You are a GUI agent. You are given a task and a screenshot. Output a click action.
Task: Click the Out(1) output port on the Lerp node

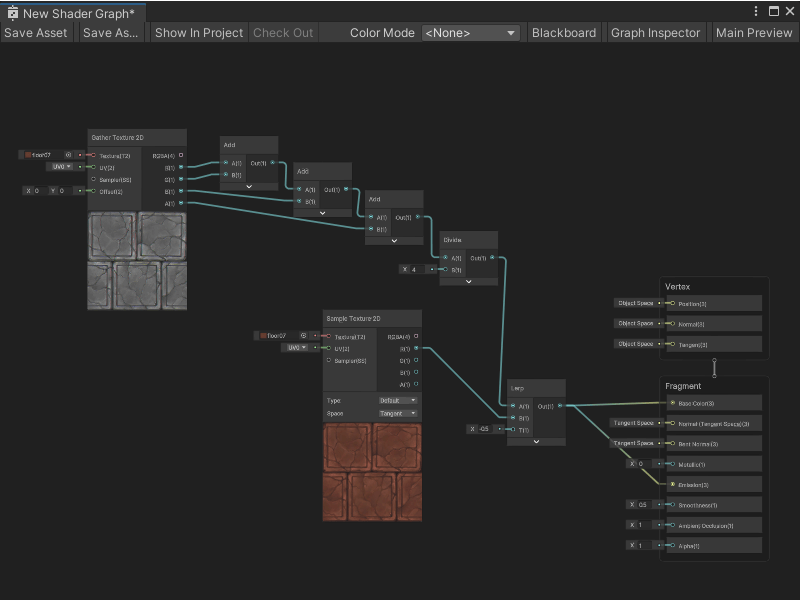tap(559, 406)
